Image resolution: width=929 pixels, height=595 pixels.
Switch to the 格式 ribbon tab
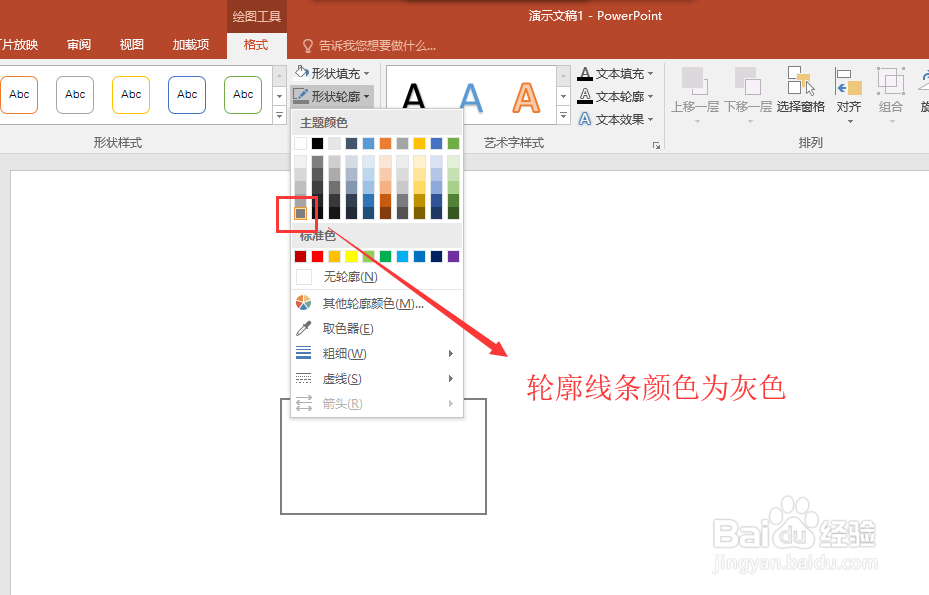[257, 44]
